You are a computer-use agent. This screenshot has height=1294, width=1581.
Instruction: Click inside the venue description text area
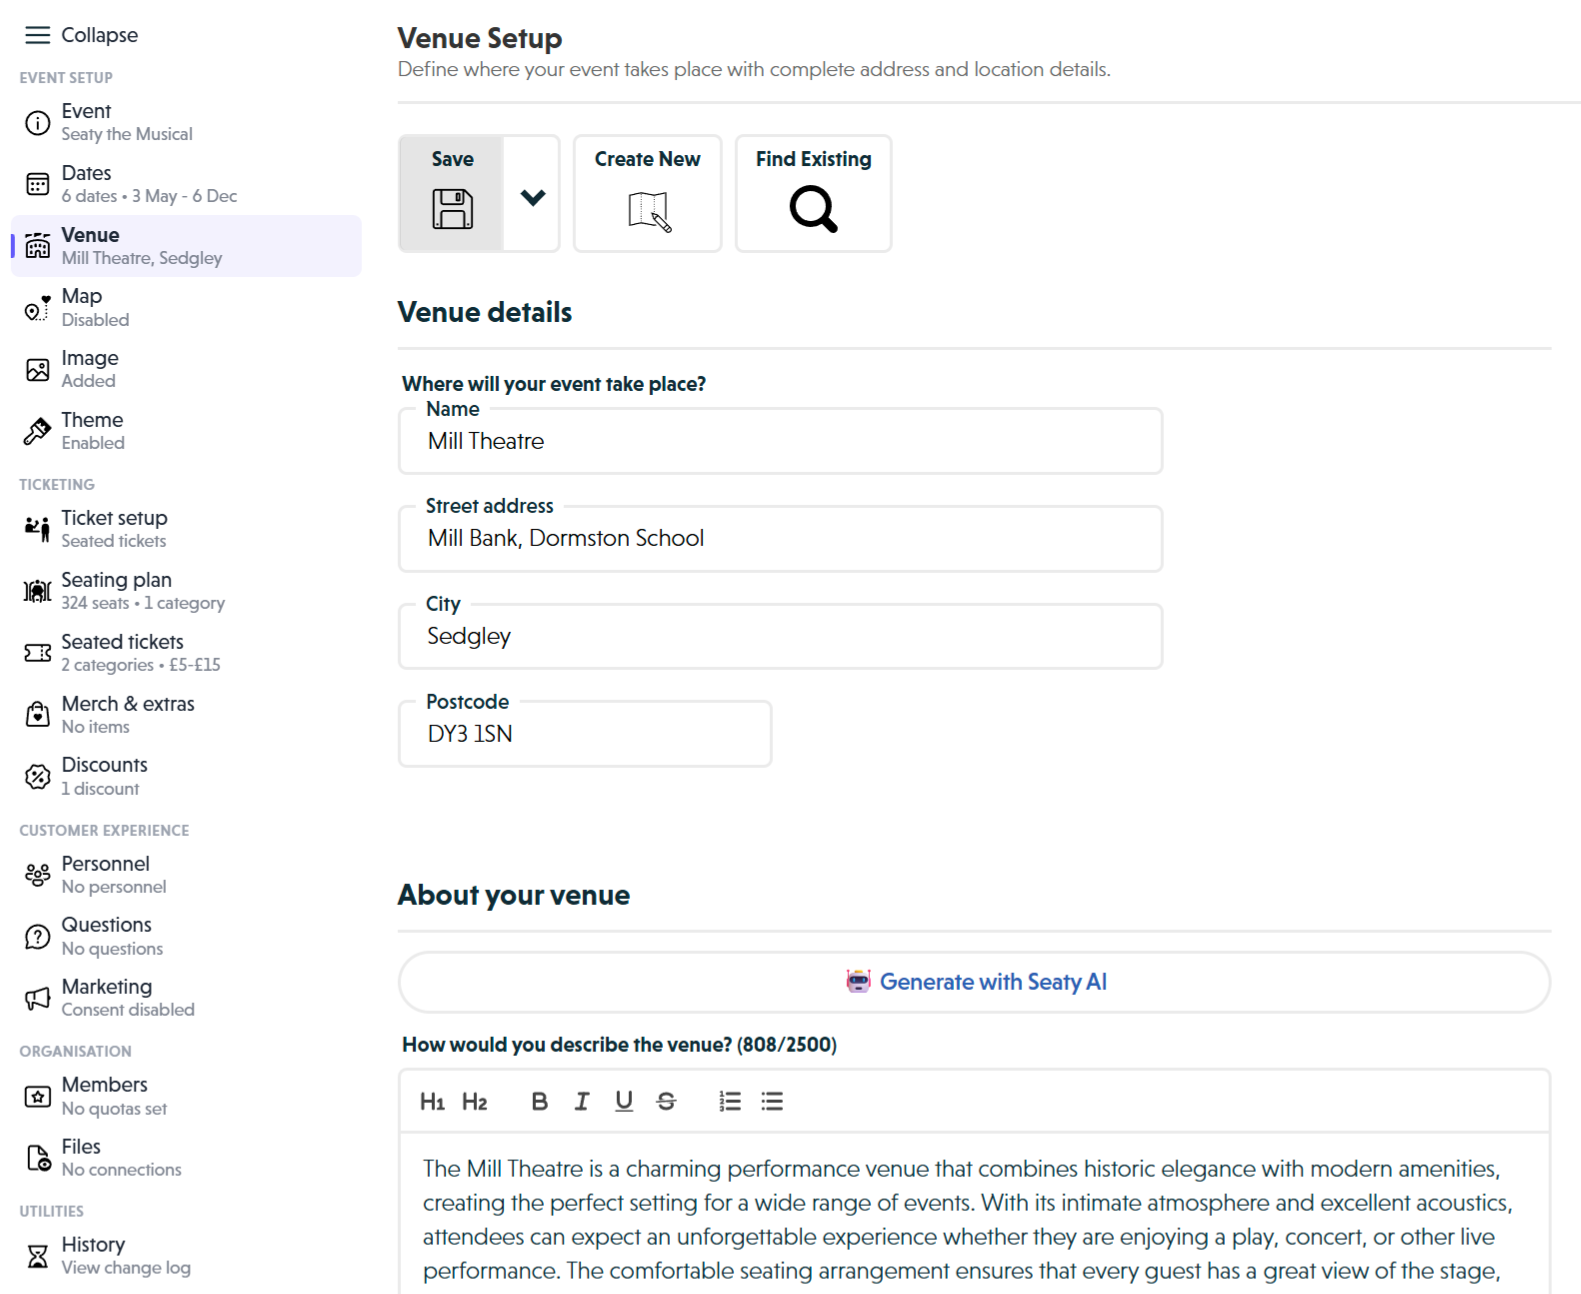pos(974,1215)
